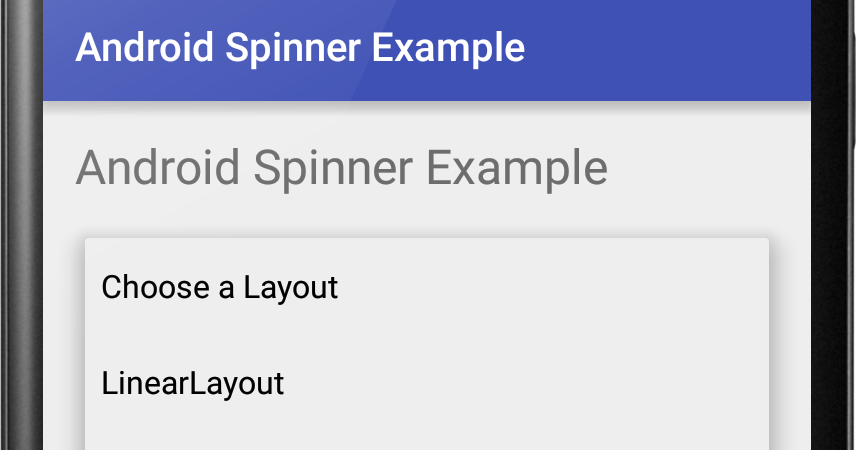
Task: Click word "Android" in the gray heading
Action: (158, 167)
